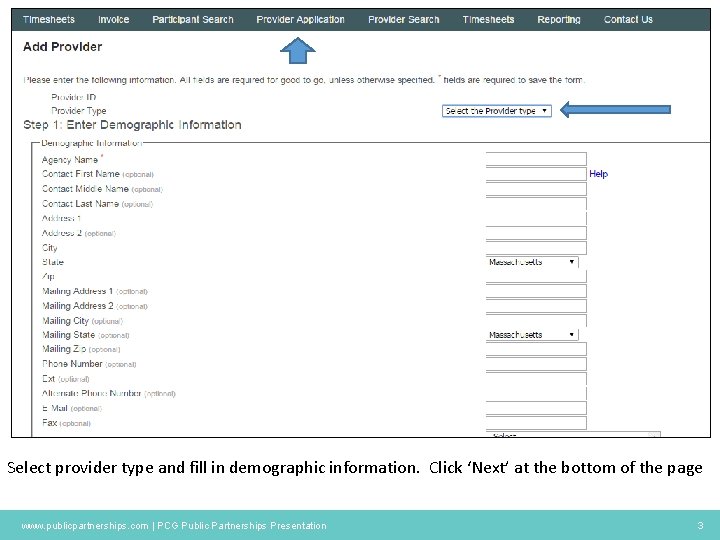Click the Zip input field
Viewport: 720px width, 540px height.
tap(536, 276)
